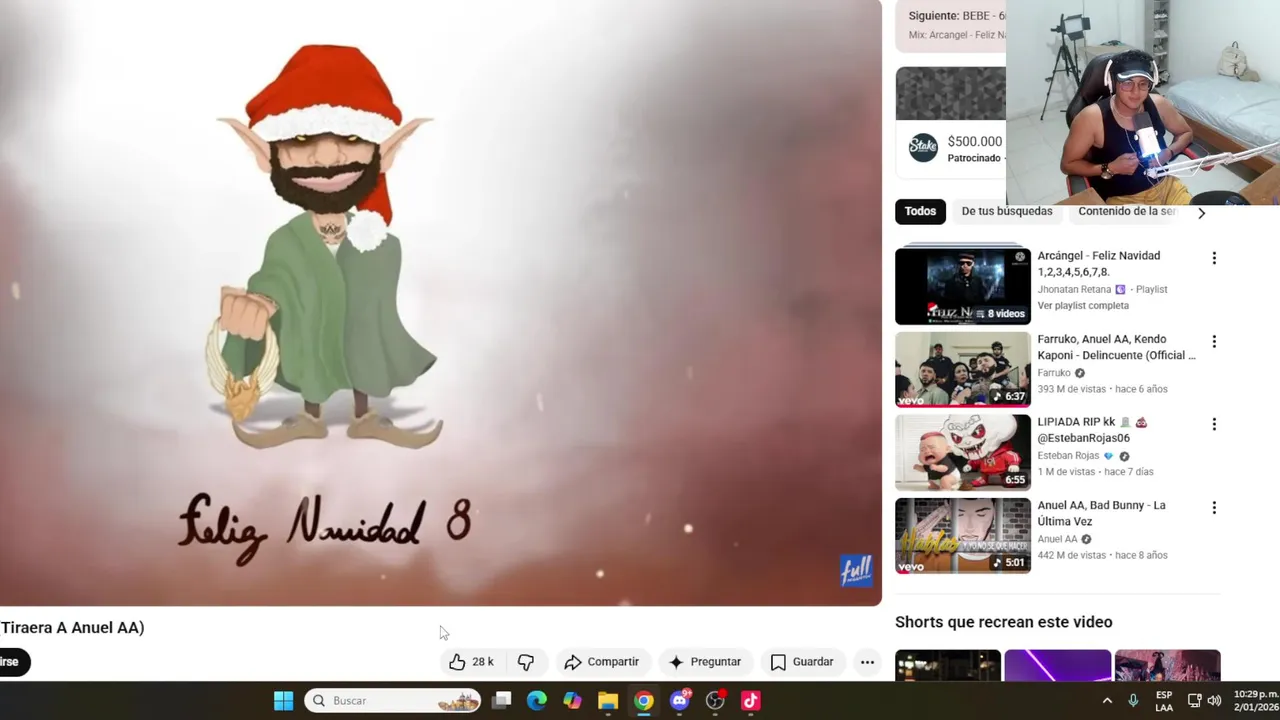Click the 'Arcángel - Feliz Navidad 1,2,3,4,5,6,7,8.' title

pyautogui.click(x=1098, y=264)
